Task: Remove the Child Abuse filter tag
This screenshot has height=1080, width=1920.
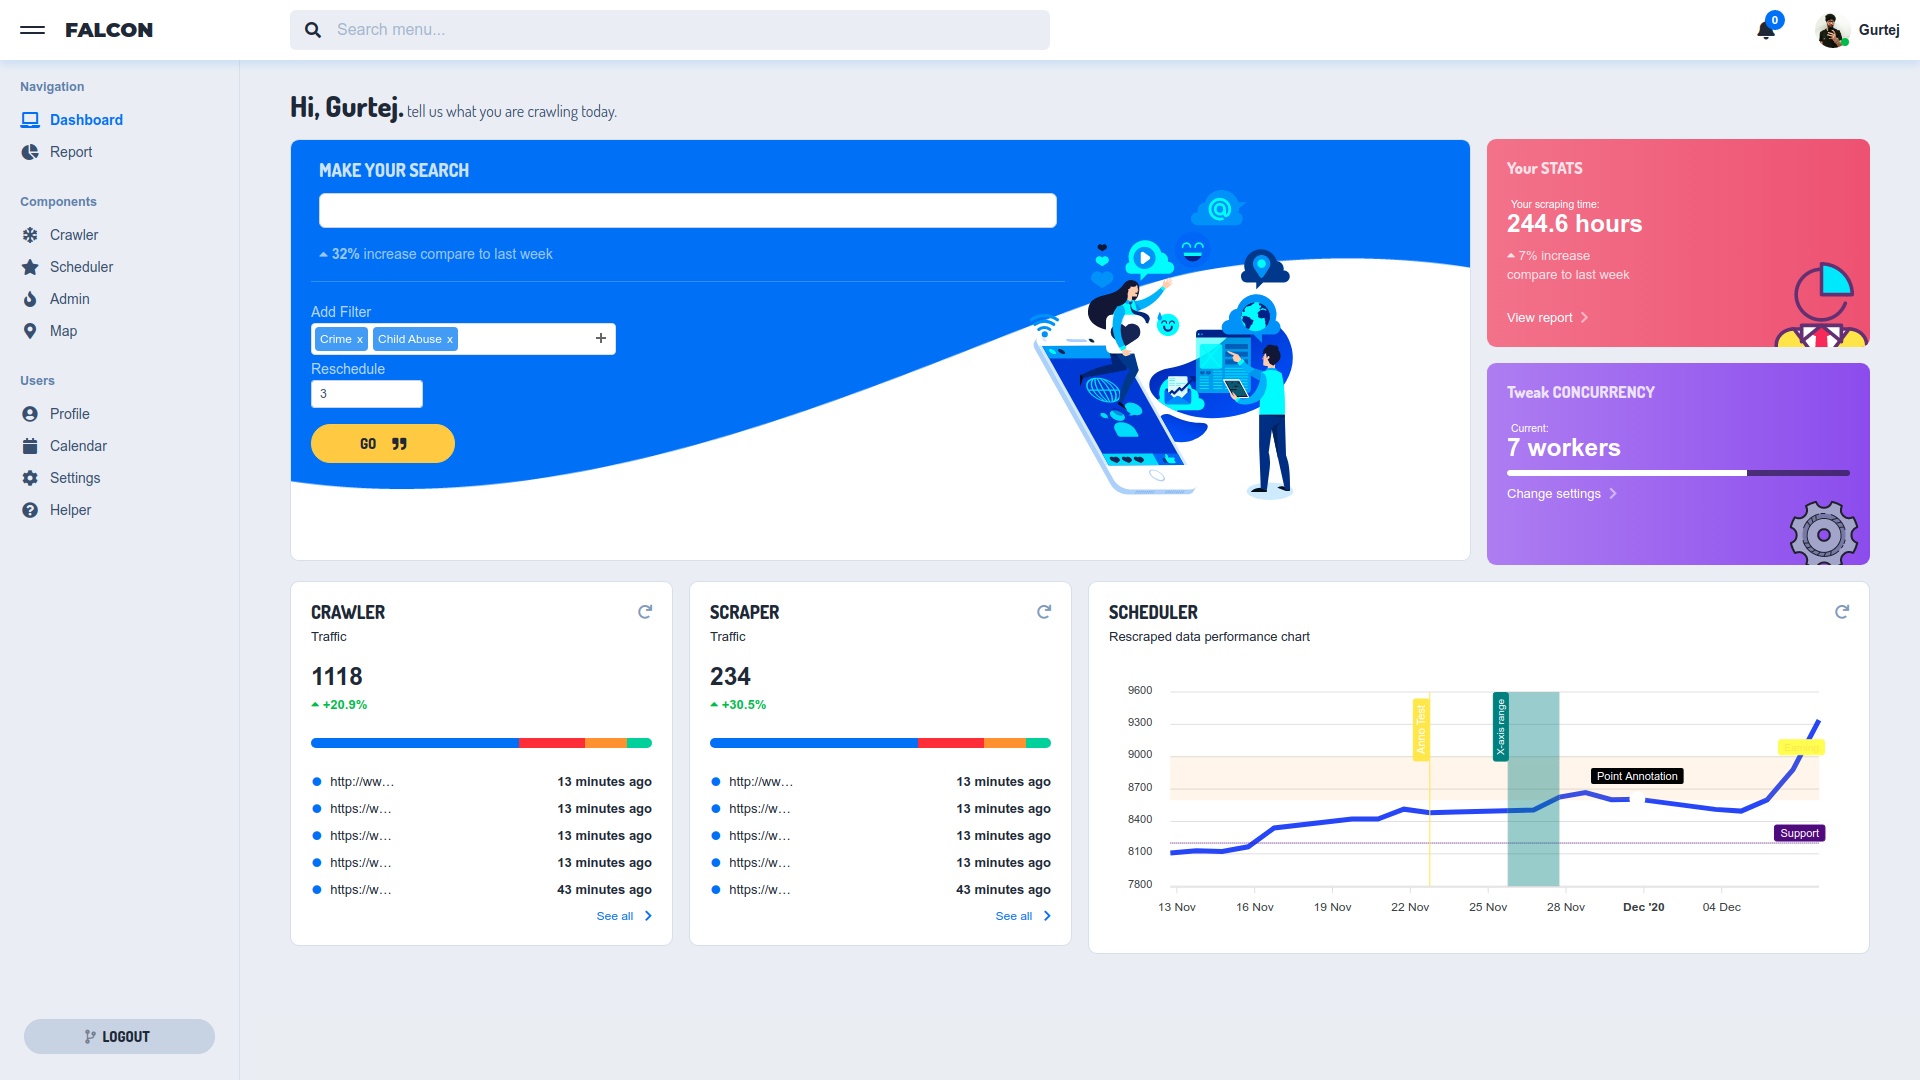Action: [x=449, y=339]
